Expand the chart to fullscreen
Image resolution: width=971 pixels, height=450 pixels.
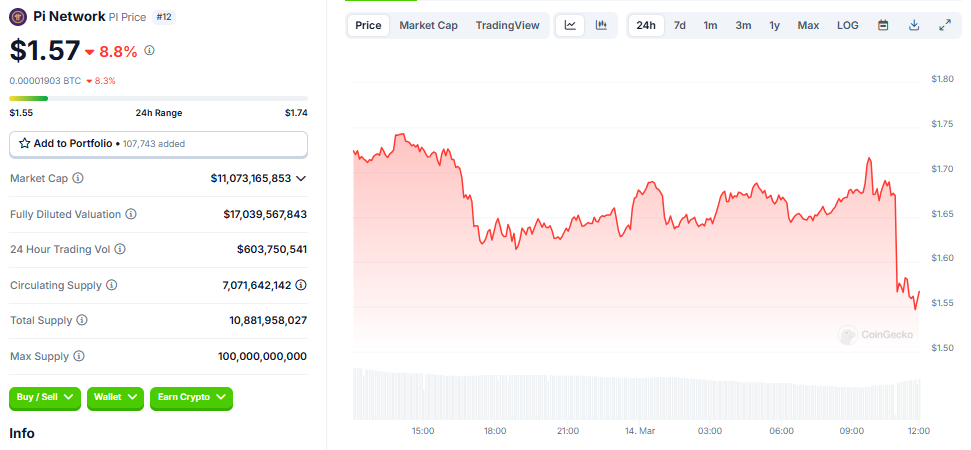pyautogui.click(x=945, y=25)
